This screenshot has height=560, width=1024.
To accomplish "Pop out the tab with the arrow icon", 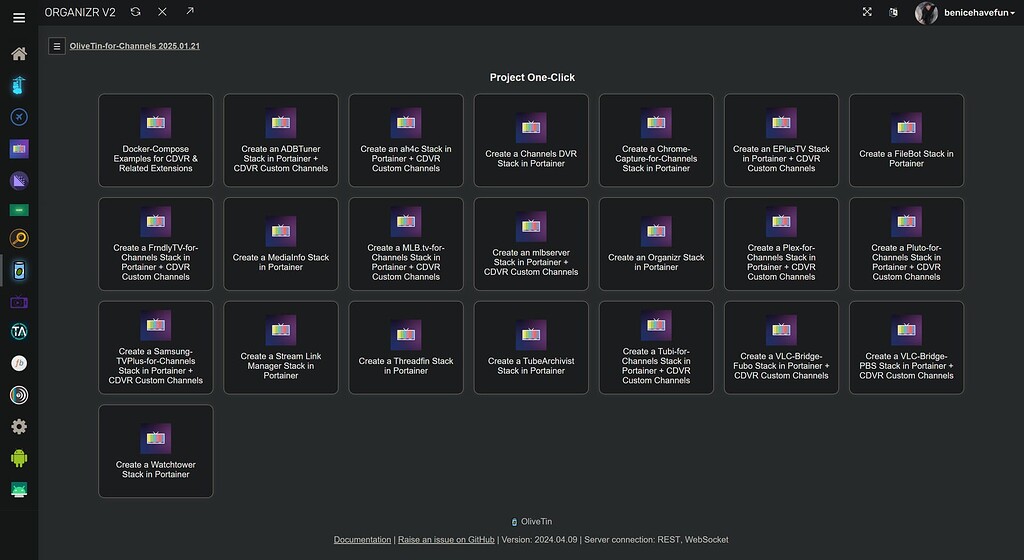I will click(189, 12).
